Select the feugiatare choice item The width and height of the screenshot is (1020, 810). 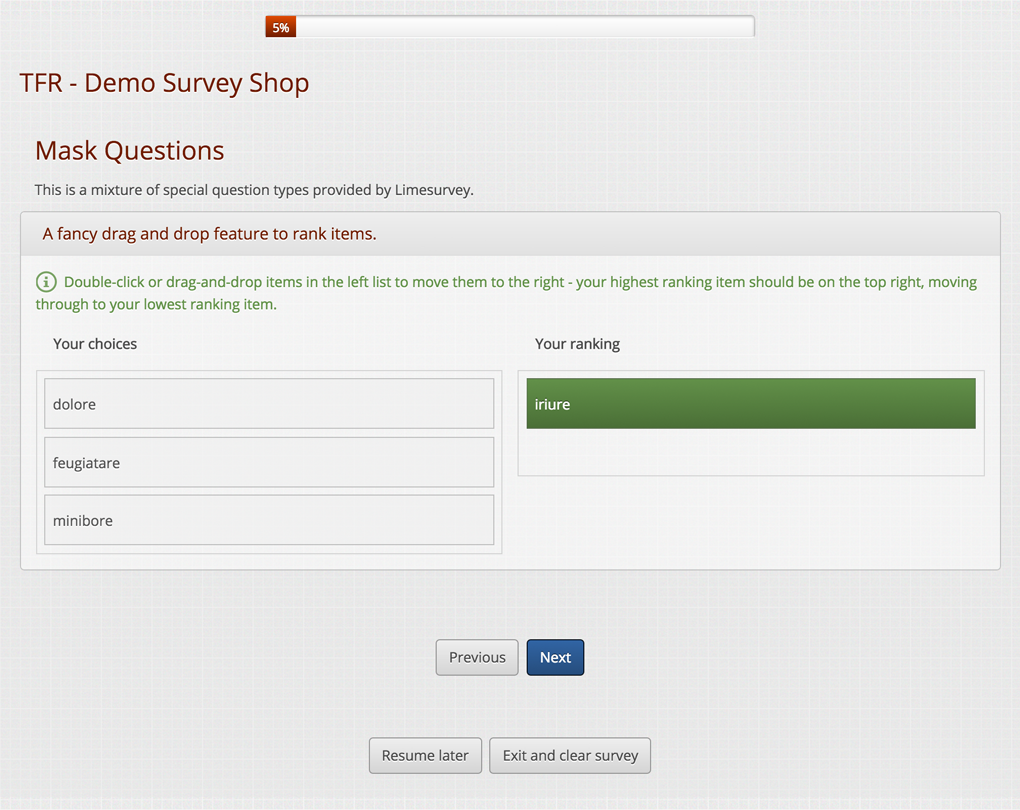[269, 462]
